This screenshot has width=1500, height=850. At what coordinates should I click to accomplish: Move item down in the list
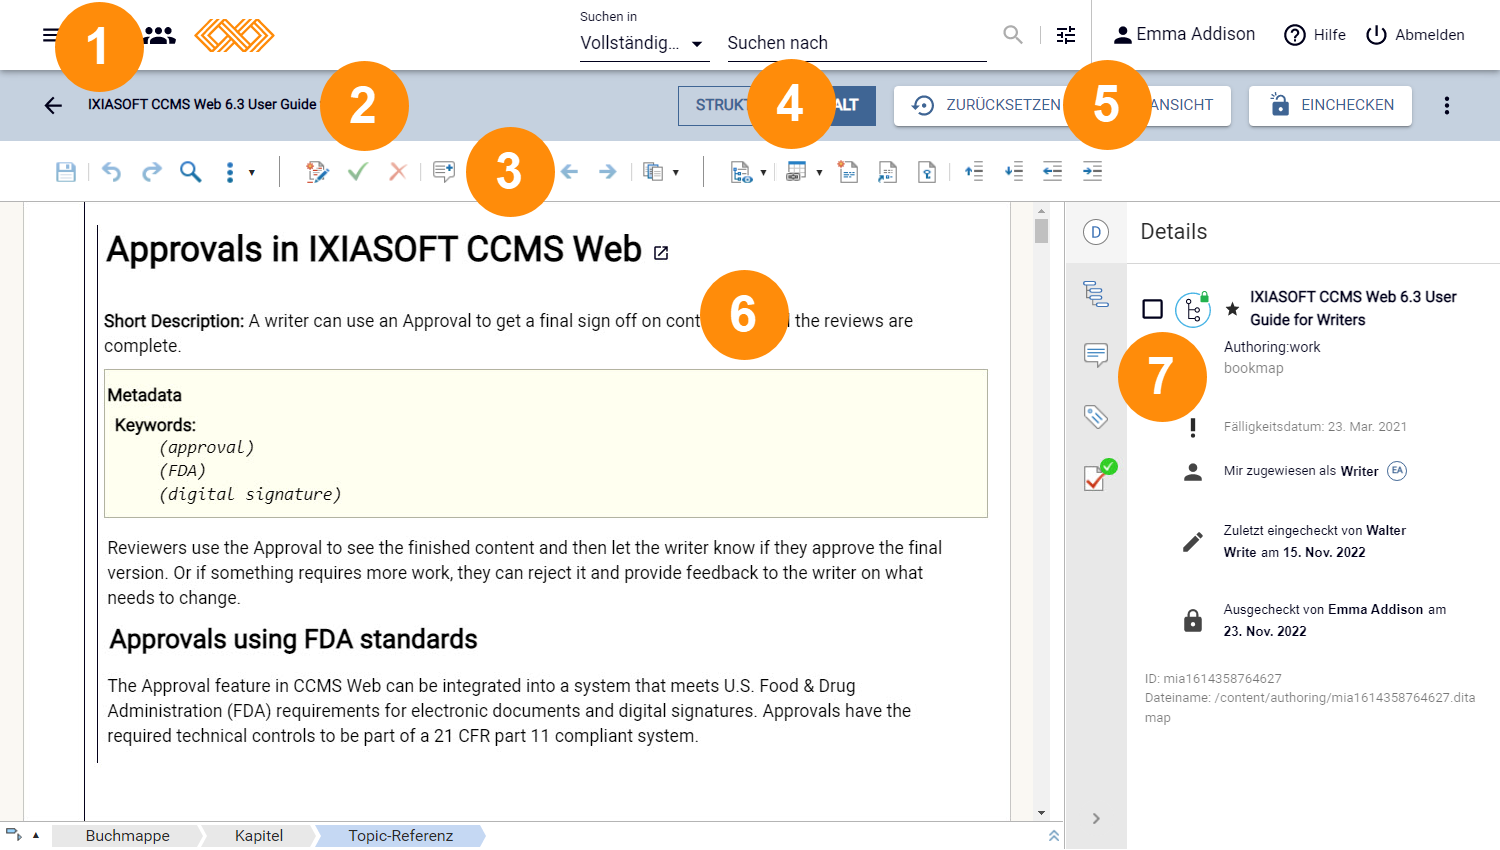(x=1013, y=172)
